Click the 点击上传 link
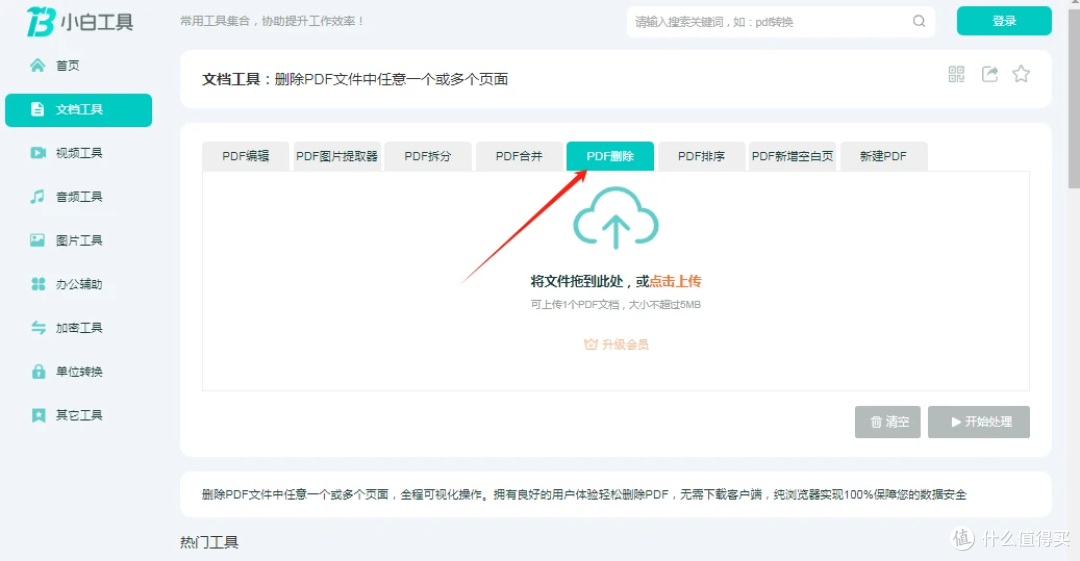Screen dimensions: 1080x561 [x=675, y=281]
